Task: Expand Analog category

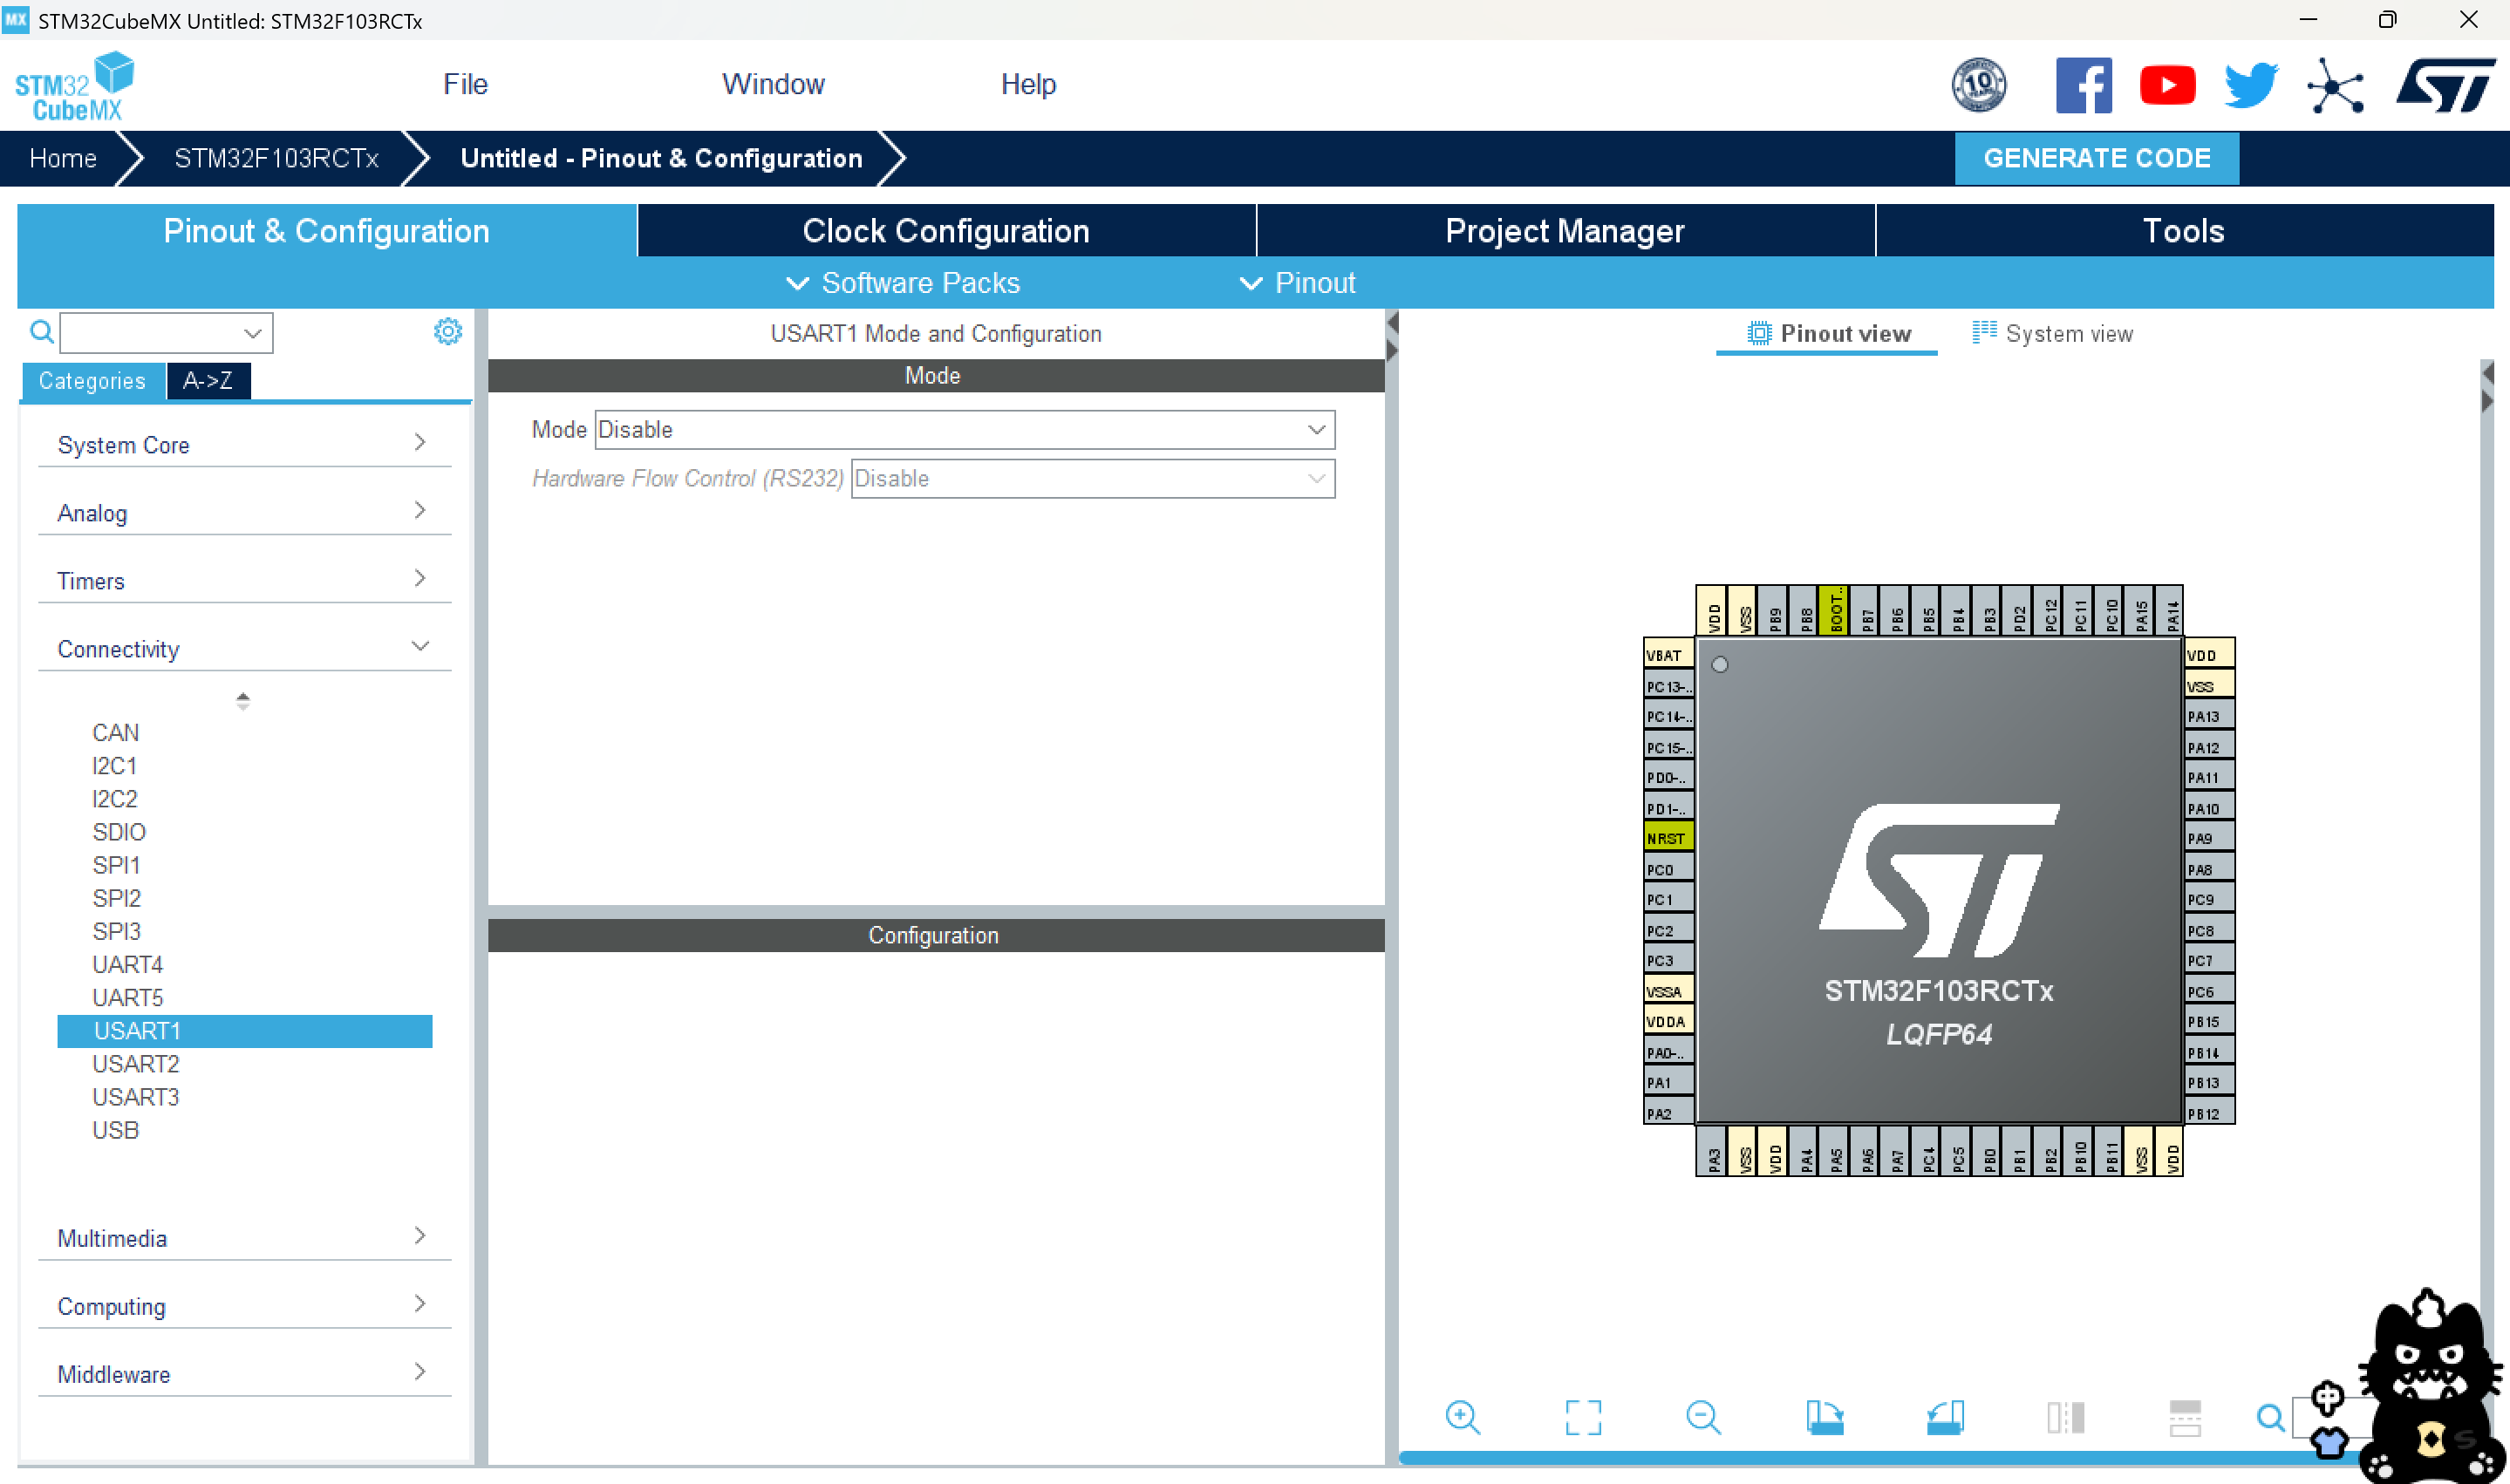Action: [x=244, y=512]
